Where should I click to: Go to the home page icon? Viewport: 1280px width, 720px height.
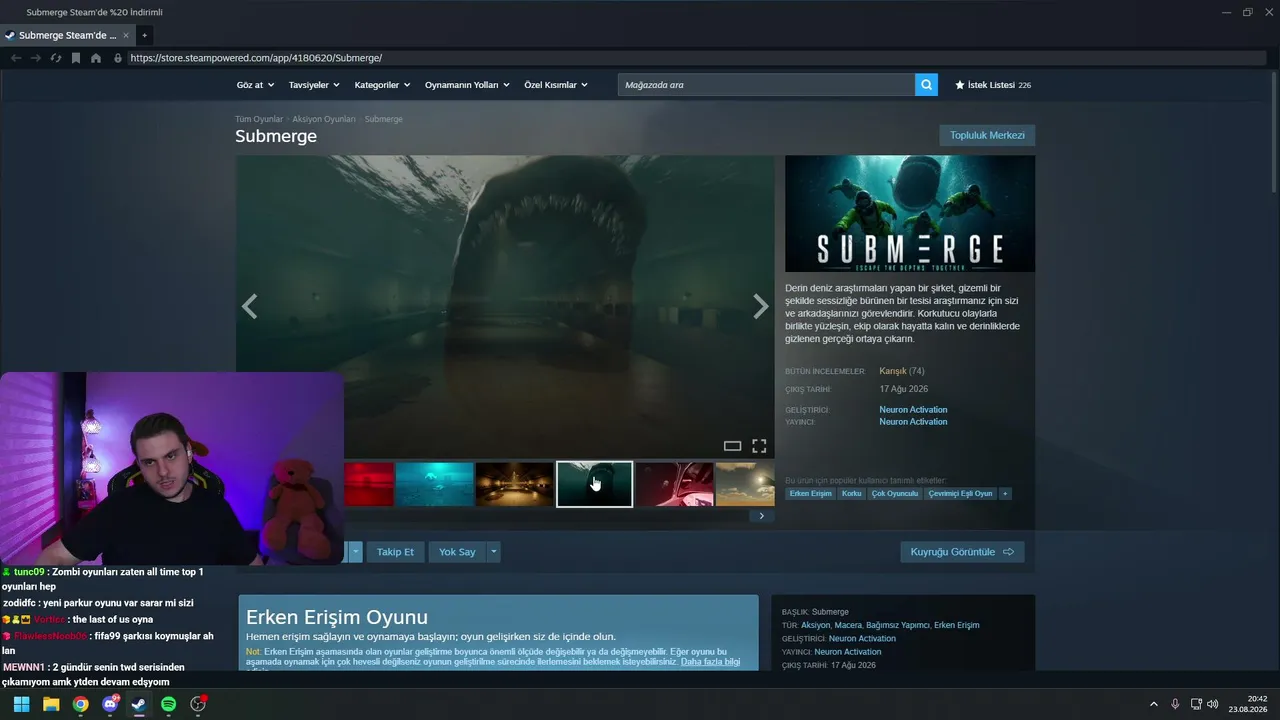(x=96, y=58)
